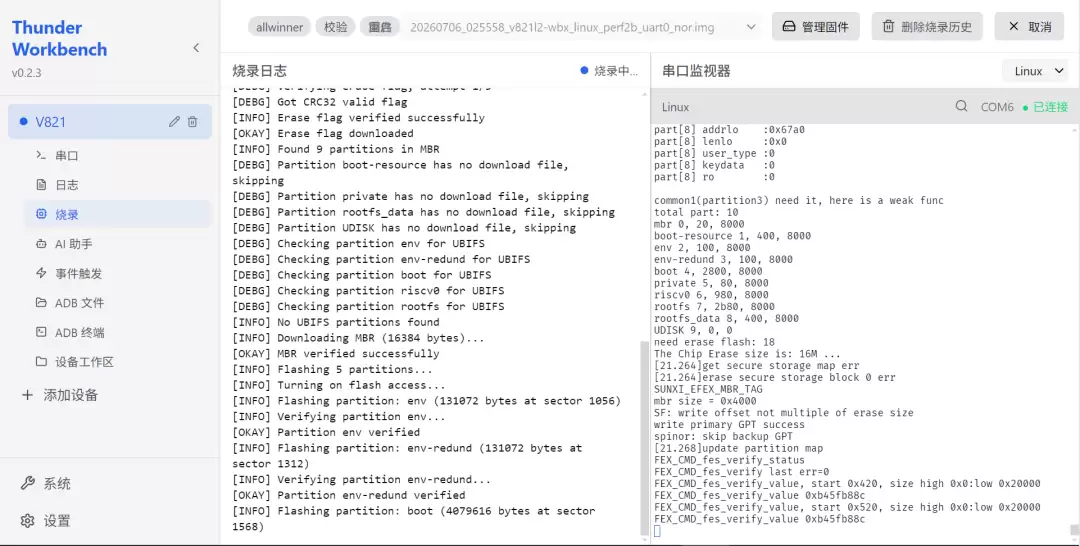Click the 删除烧录历史 delete history button
The width and height of the screenshot is (1080, 546).
tap(927, 27)
